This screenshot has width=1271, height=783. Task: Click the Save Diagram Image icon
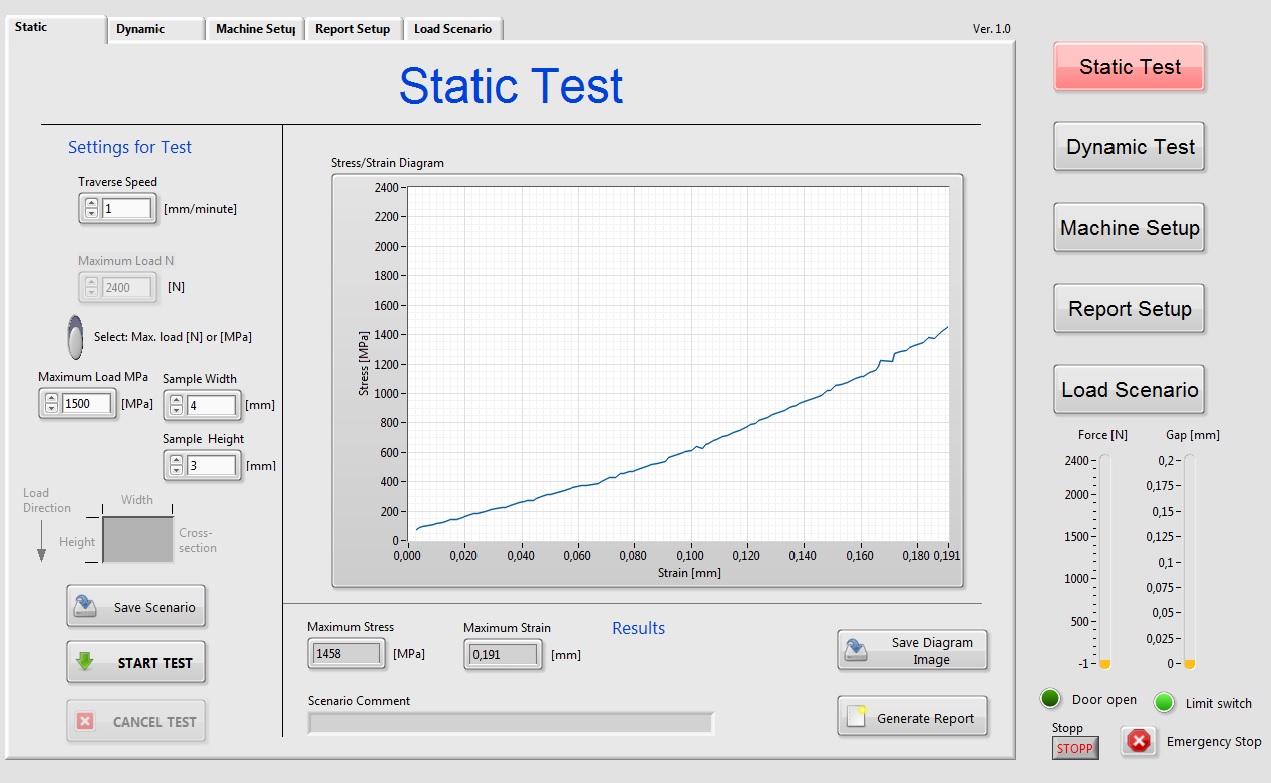[856, 650]
